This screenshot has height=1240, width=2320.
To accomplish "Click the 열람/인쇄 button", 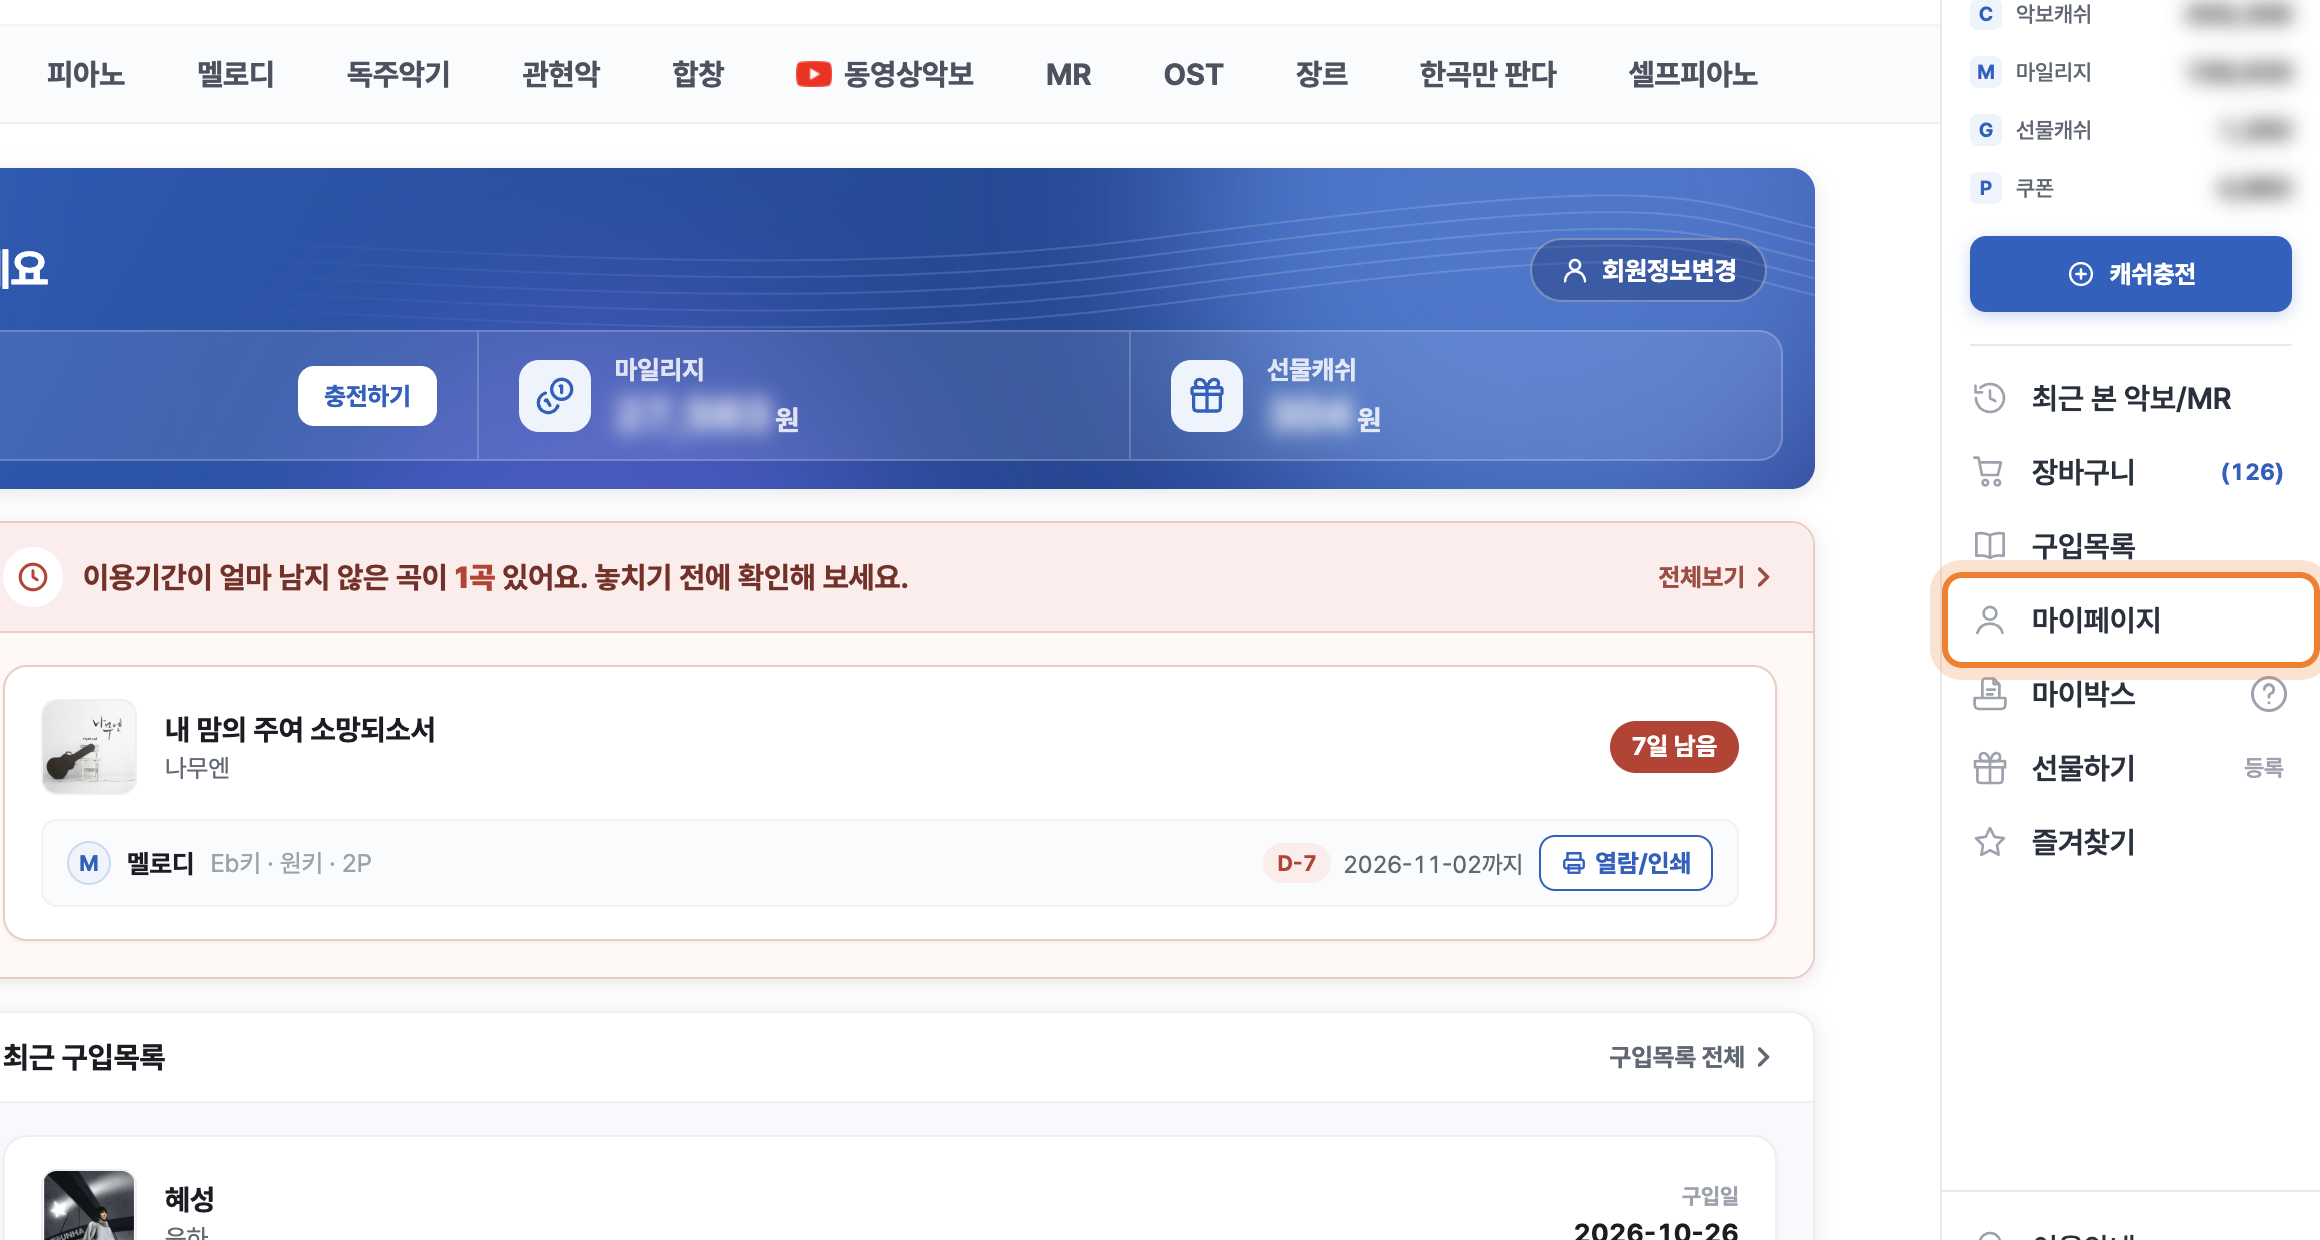I will (1626, 863).
